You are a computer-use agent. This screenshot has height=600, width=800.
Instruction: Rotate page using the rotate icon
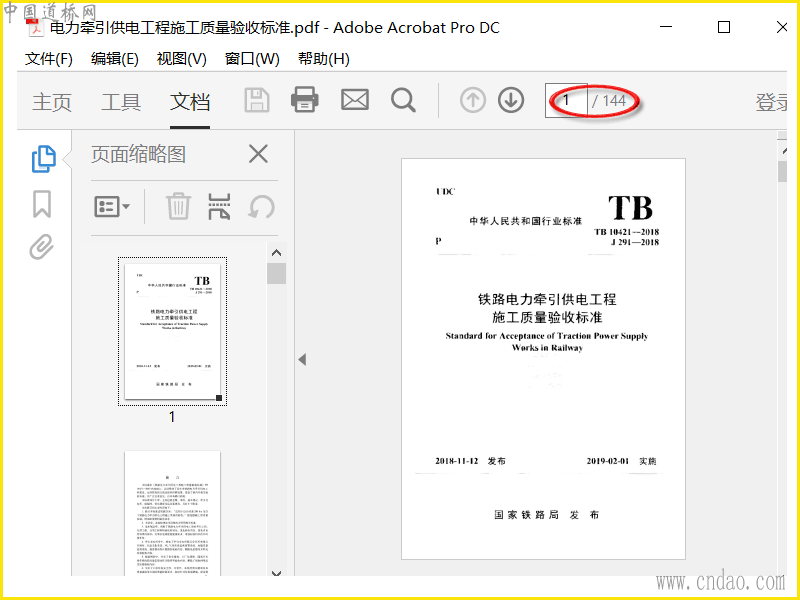(x=261, y=207)
